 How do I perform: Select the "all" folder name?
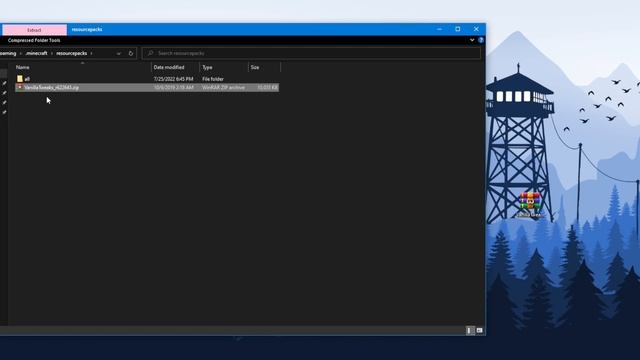[27, 79]
